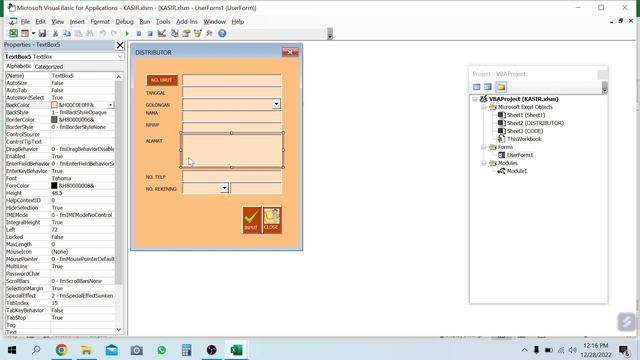640x360 pixels.
Task: Click View Code icon in Project panel
Action: 476,87
